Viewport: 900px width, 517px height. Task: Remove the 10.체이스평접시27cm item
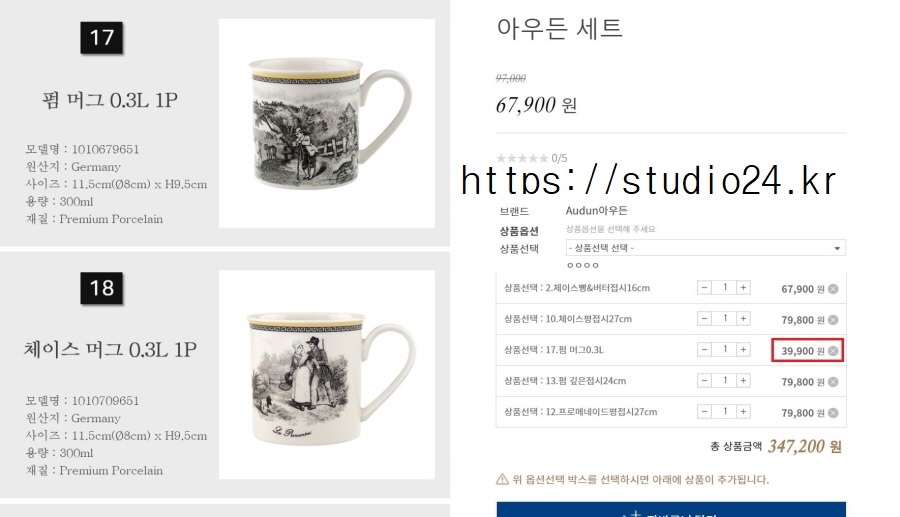point(833,320)
